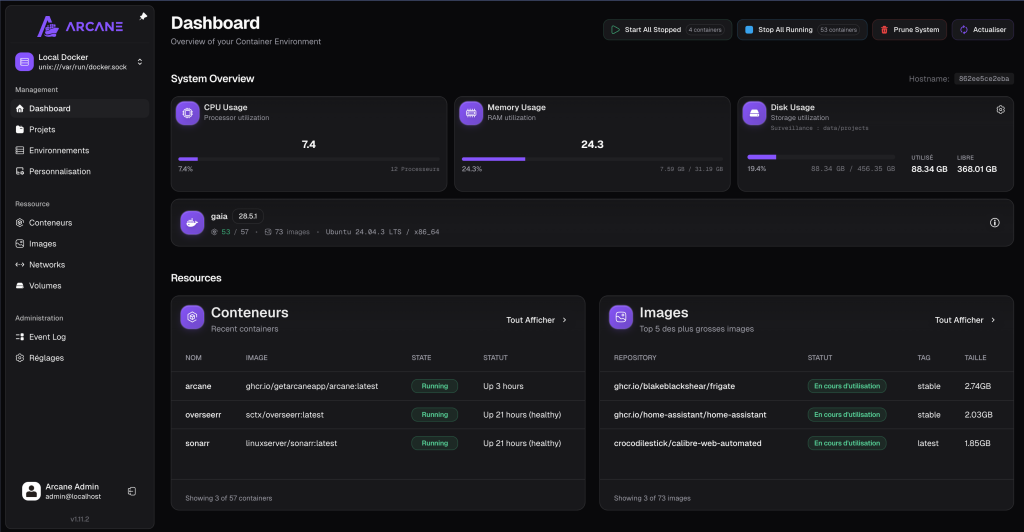Click Start All Stopped button
Image resolution: width=1024 pixels, height=532 pixels.
point(667,29)
